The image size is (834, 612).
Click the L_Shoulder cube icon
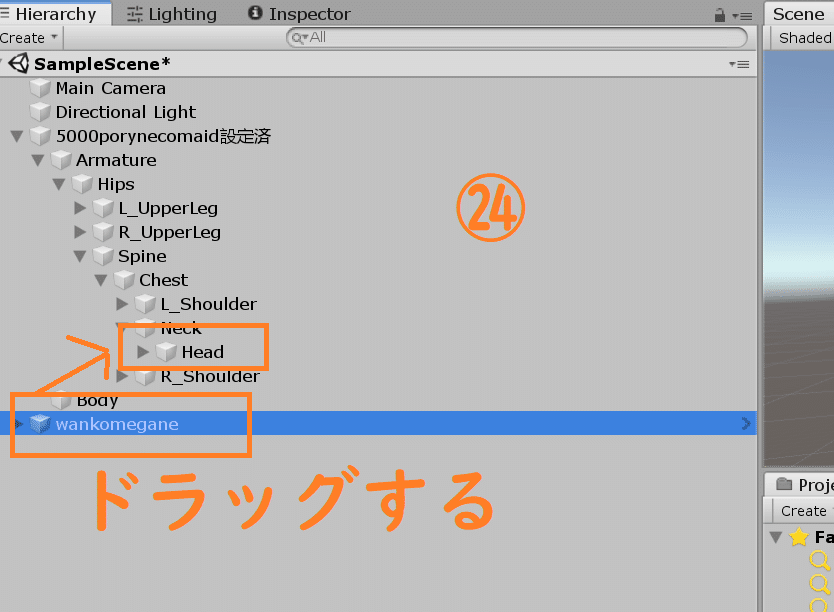coord(145,304)
